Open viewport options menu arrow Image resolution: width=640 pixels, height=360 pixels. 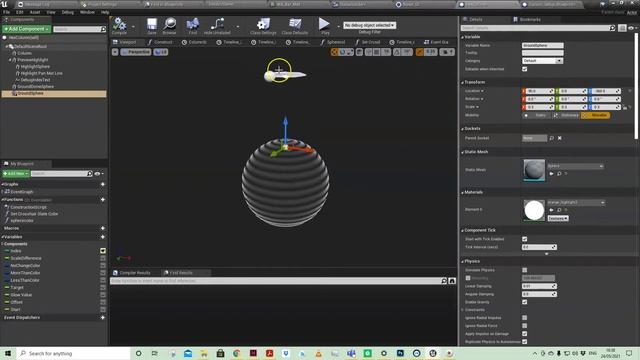coord(115,52)
